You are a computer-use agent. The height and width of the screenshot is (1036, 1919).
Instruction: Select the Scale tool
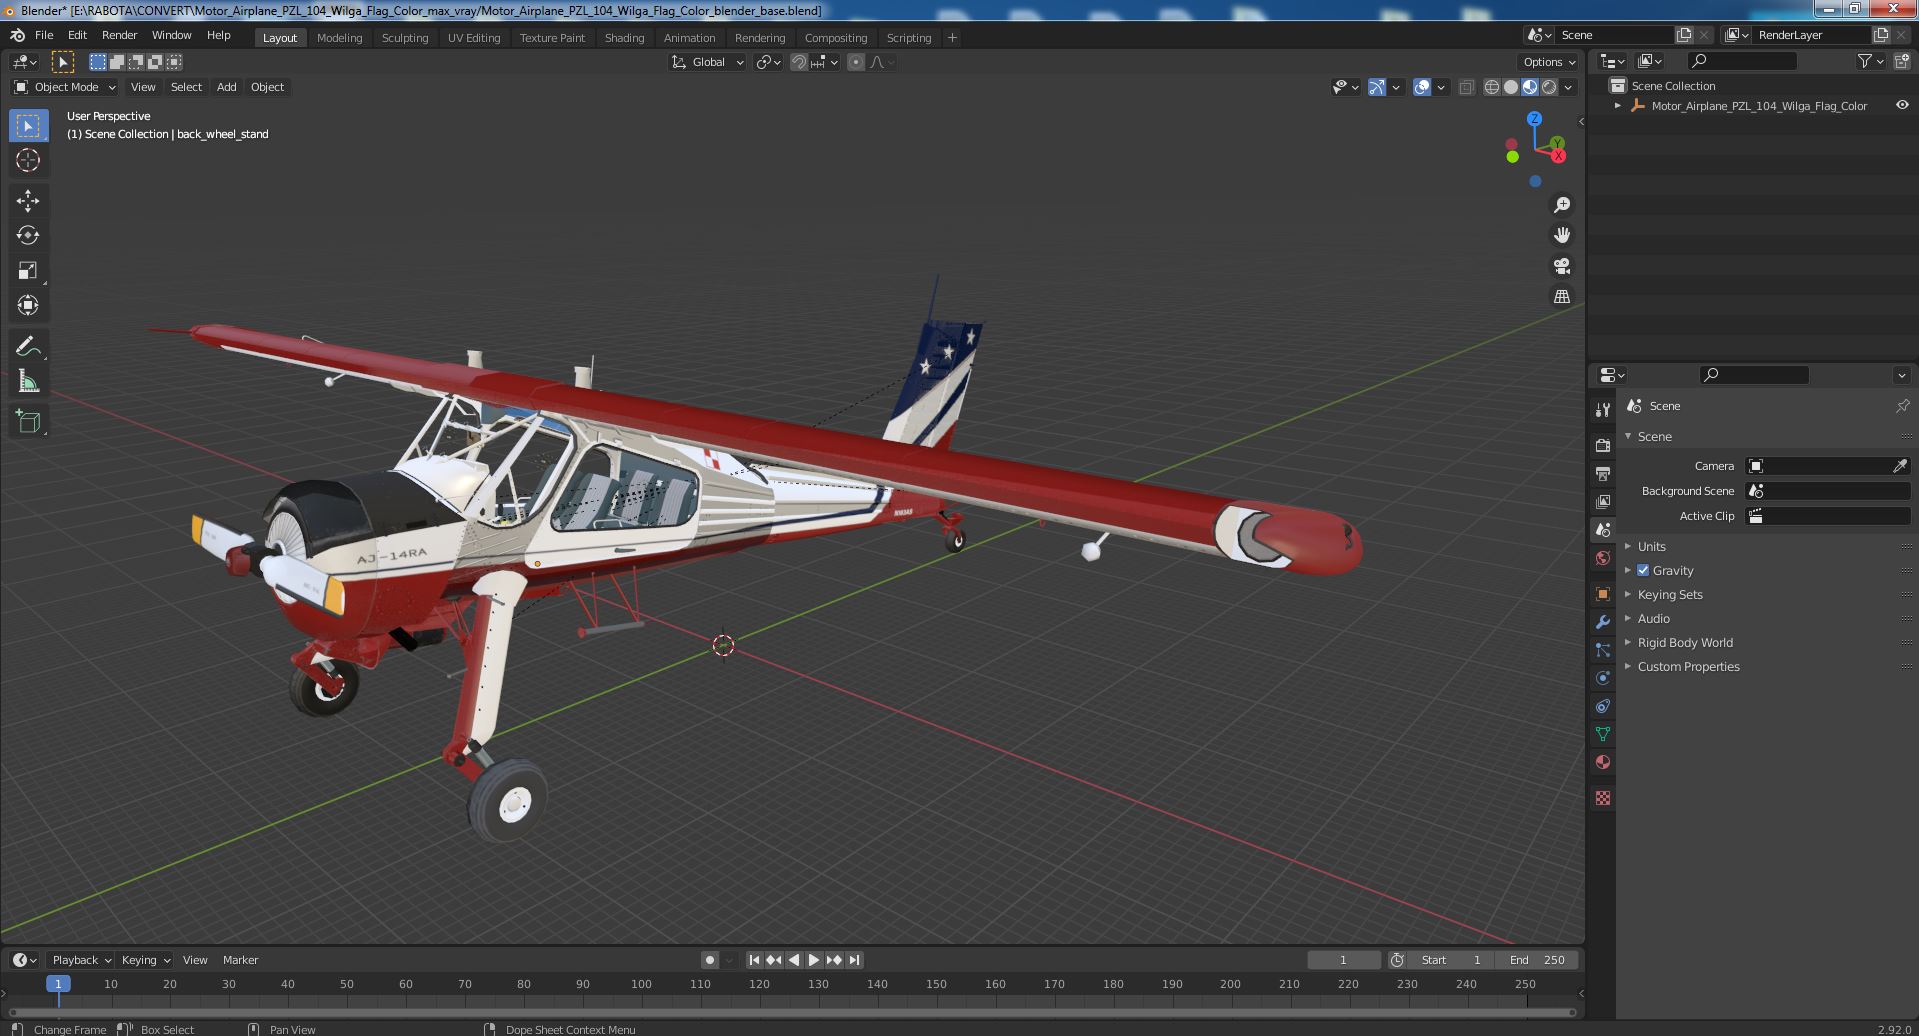(x=28, y=271)
